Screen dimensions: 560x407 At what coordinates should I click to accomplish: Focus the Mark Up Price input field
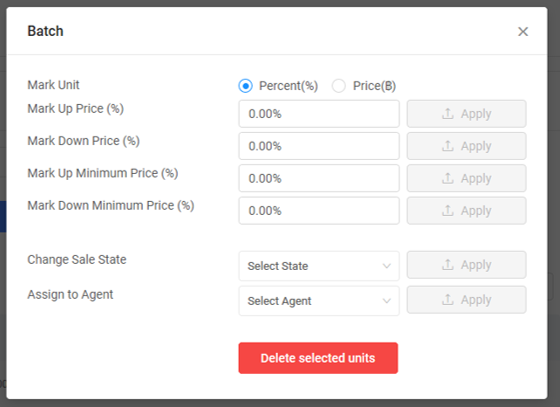(319, 114)
